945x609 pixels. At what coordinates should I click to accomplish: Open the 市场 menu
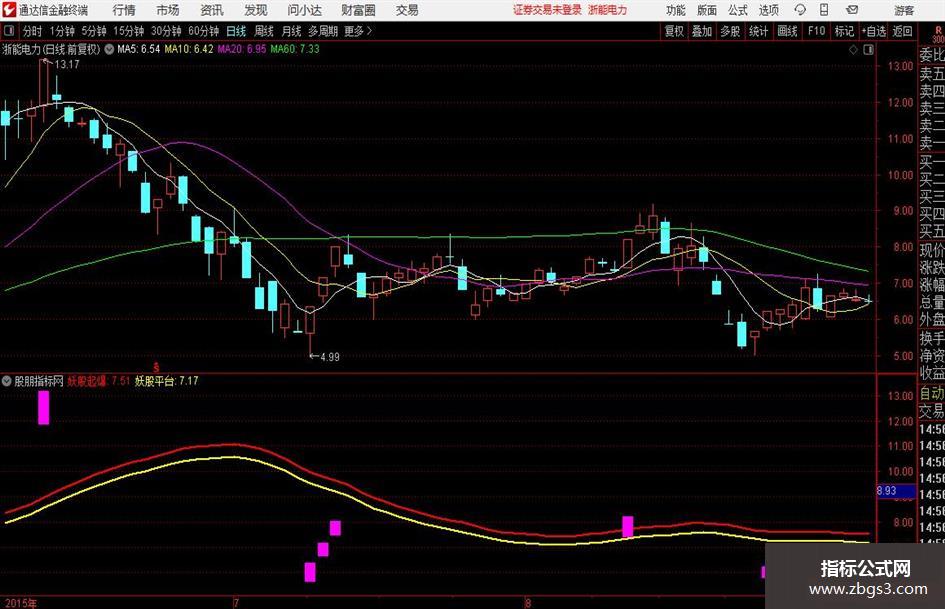click(x=168, y=10)
